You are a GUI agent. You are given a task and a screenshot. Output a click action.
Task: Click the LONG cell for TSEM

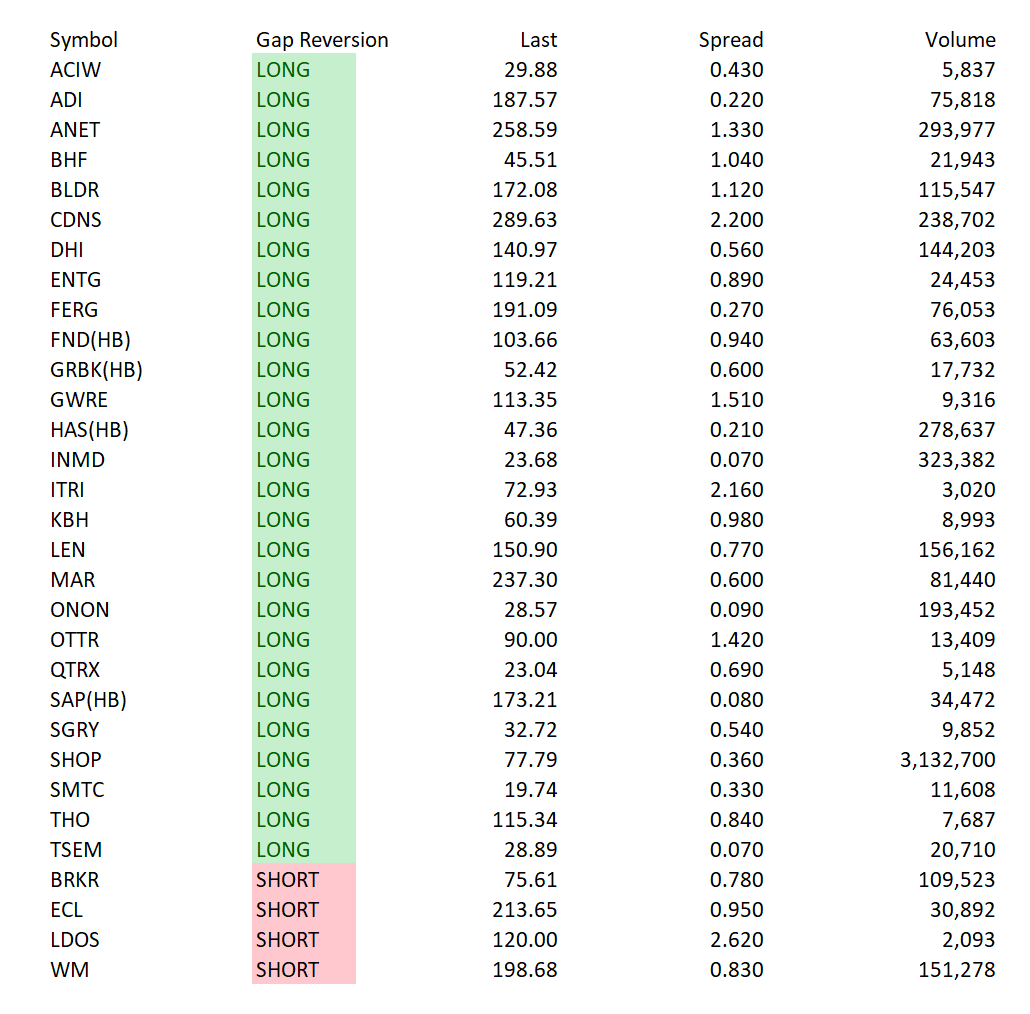click(x=303, y=850)
